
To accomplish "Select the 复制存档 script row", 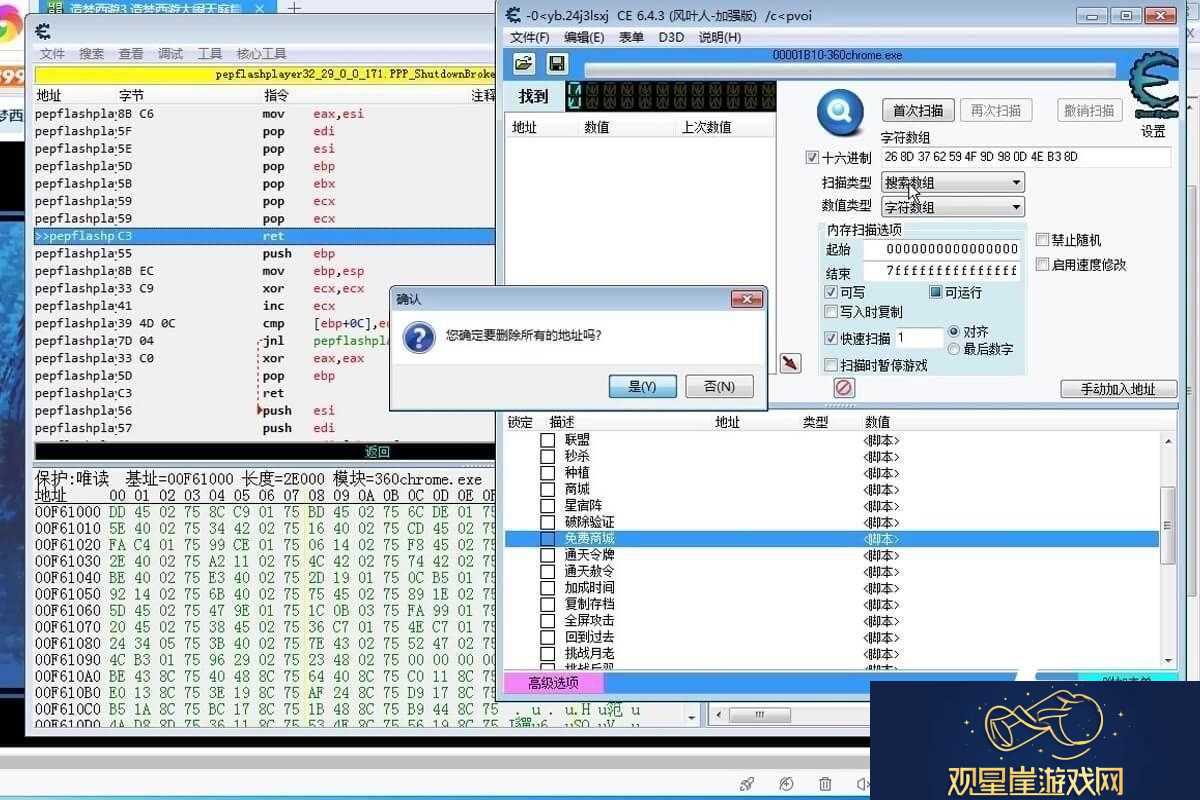I will pyautogui.click(x=832, y=604).
